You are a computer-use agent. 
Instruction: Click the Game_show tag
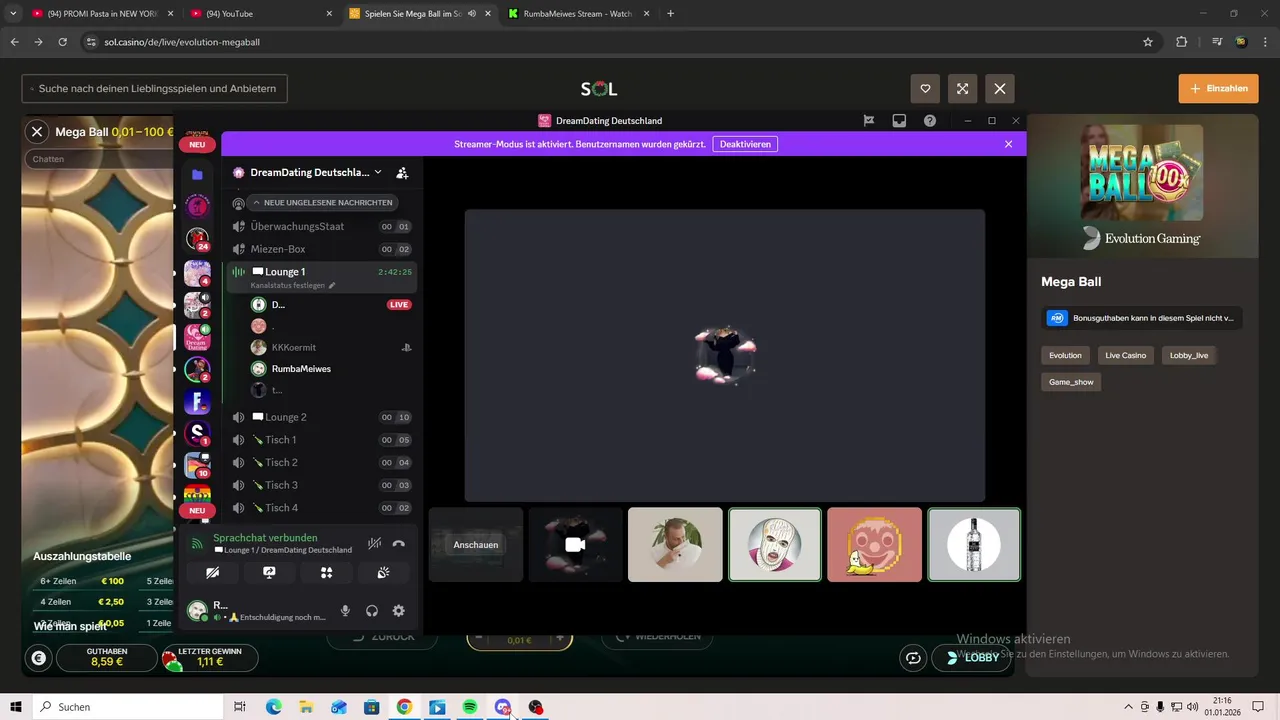[1071, 382]
